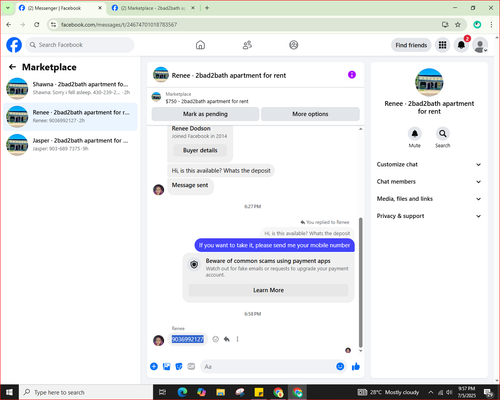Switch to the Messenger | Facebook tab

point(60,8)
